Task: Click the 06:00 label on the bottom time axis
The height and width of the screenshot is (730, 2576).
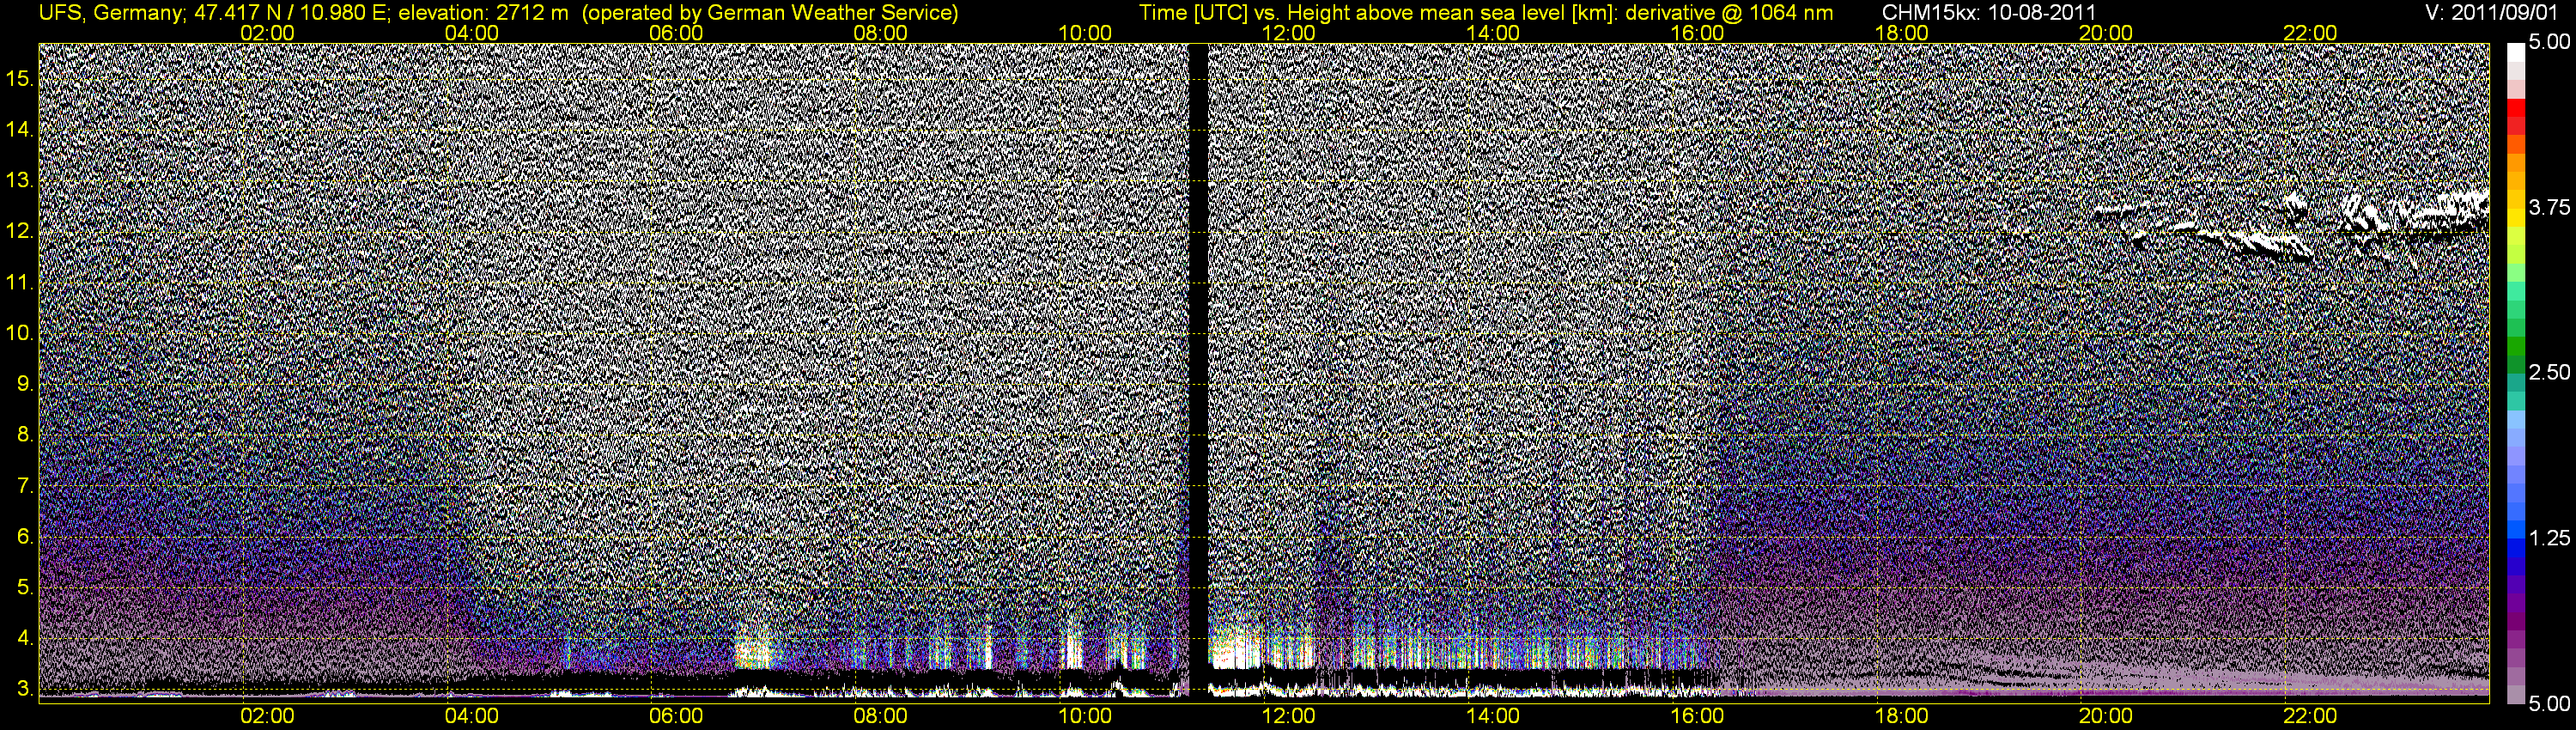Action: [x=676, y=716]
